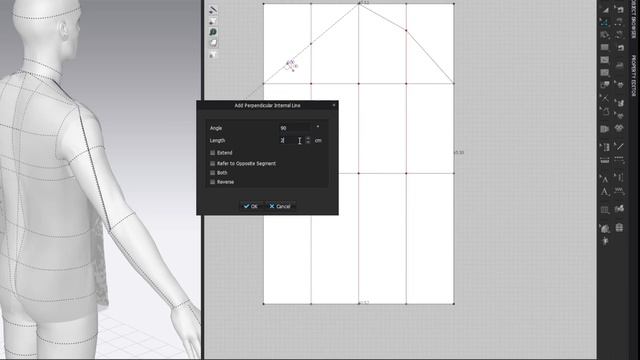The image size is (640, 360).
Task: Select the top apex point of the pattern
Action: tap(359, 4)
